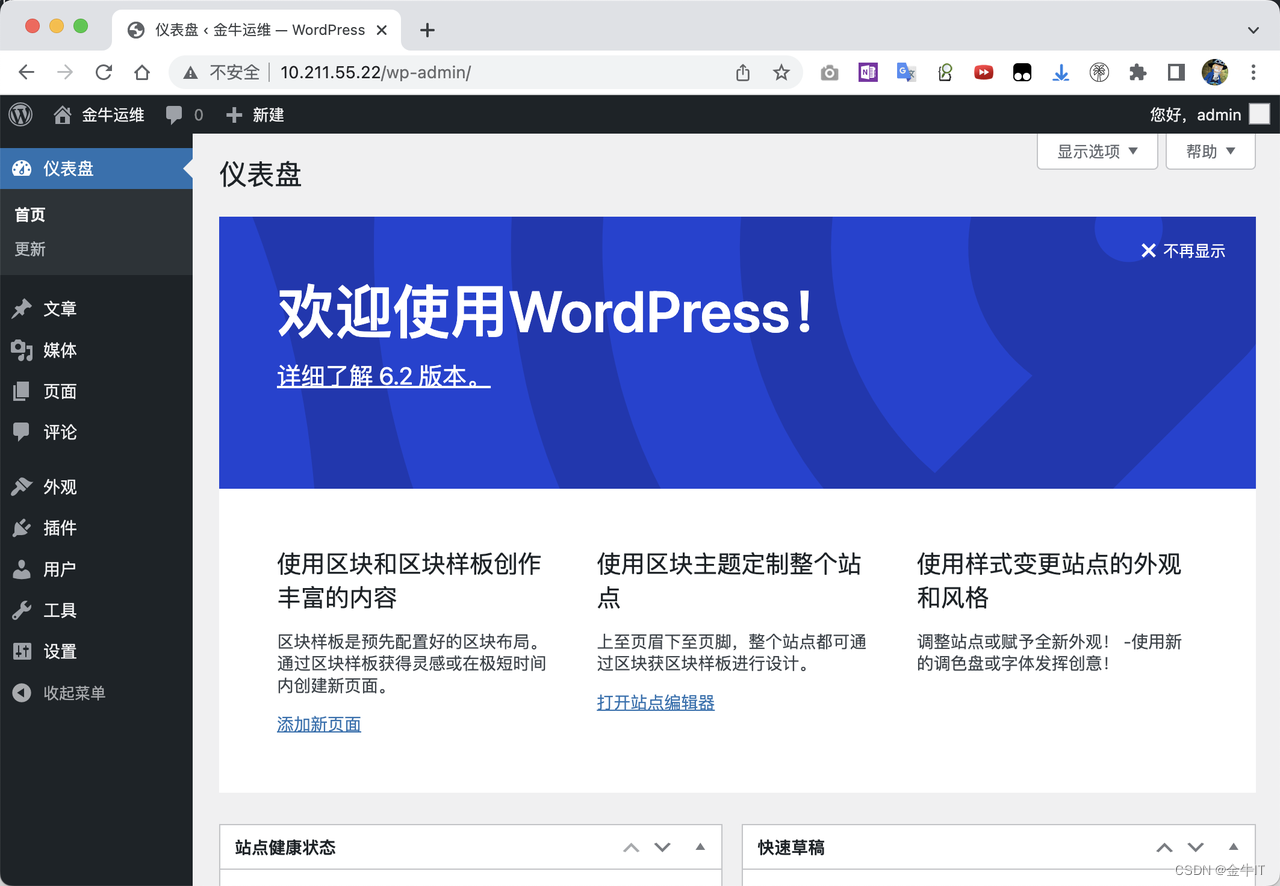This screenshot has height=886, width=1280.
Task: Select the 媒体 library icon in sidebar
Action: point(22,350)
